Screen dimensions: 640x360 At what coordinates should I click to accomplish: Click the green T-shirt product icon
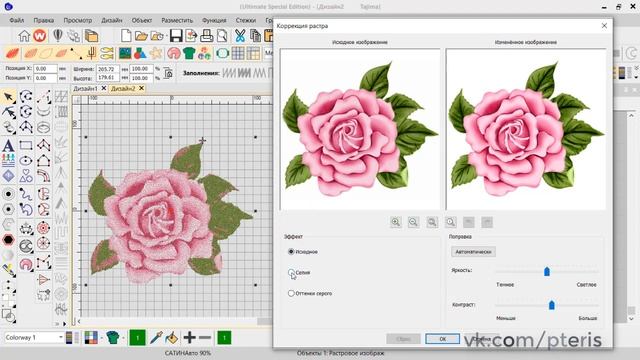tap(189, 53)
